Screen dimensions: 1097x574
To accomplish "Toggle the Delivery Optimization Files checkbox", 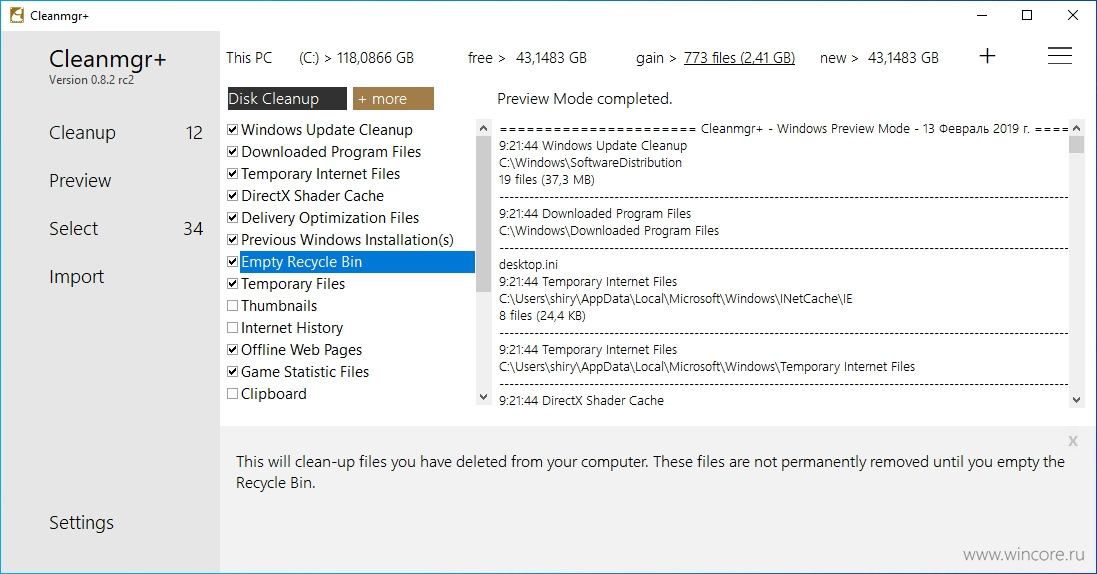I will click(232, 218).
